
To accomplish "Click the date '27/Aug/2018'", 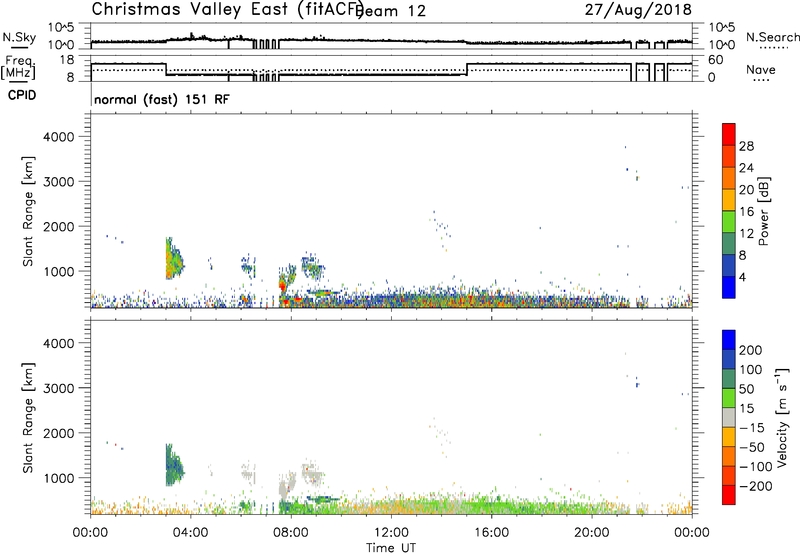I will 638,9.
